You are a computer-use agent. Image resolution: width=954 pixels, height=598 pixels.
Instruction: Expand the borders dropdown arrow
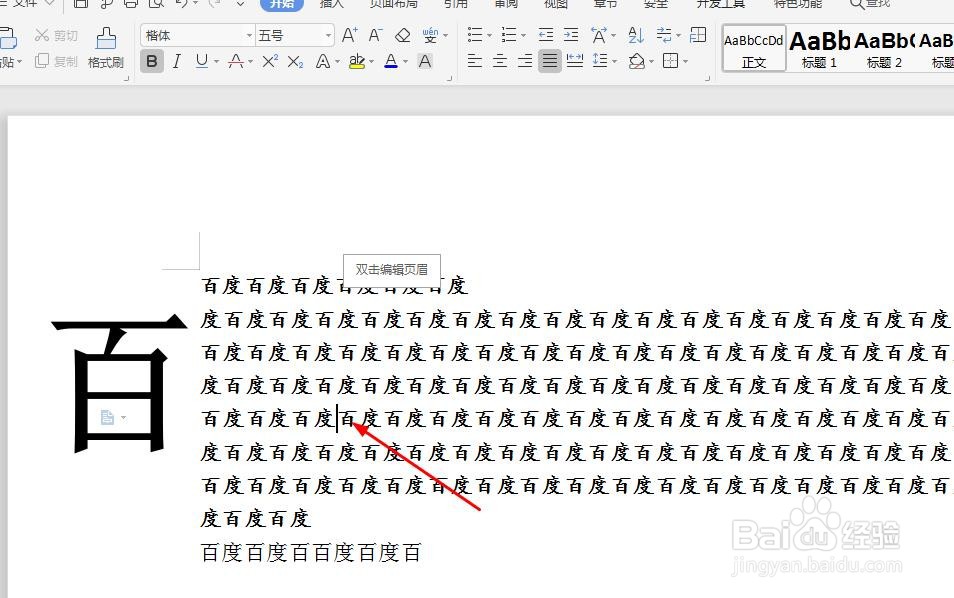(686, 61)
